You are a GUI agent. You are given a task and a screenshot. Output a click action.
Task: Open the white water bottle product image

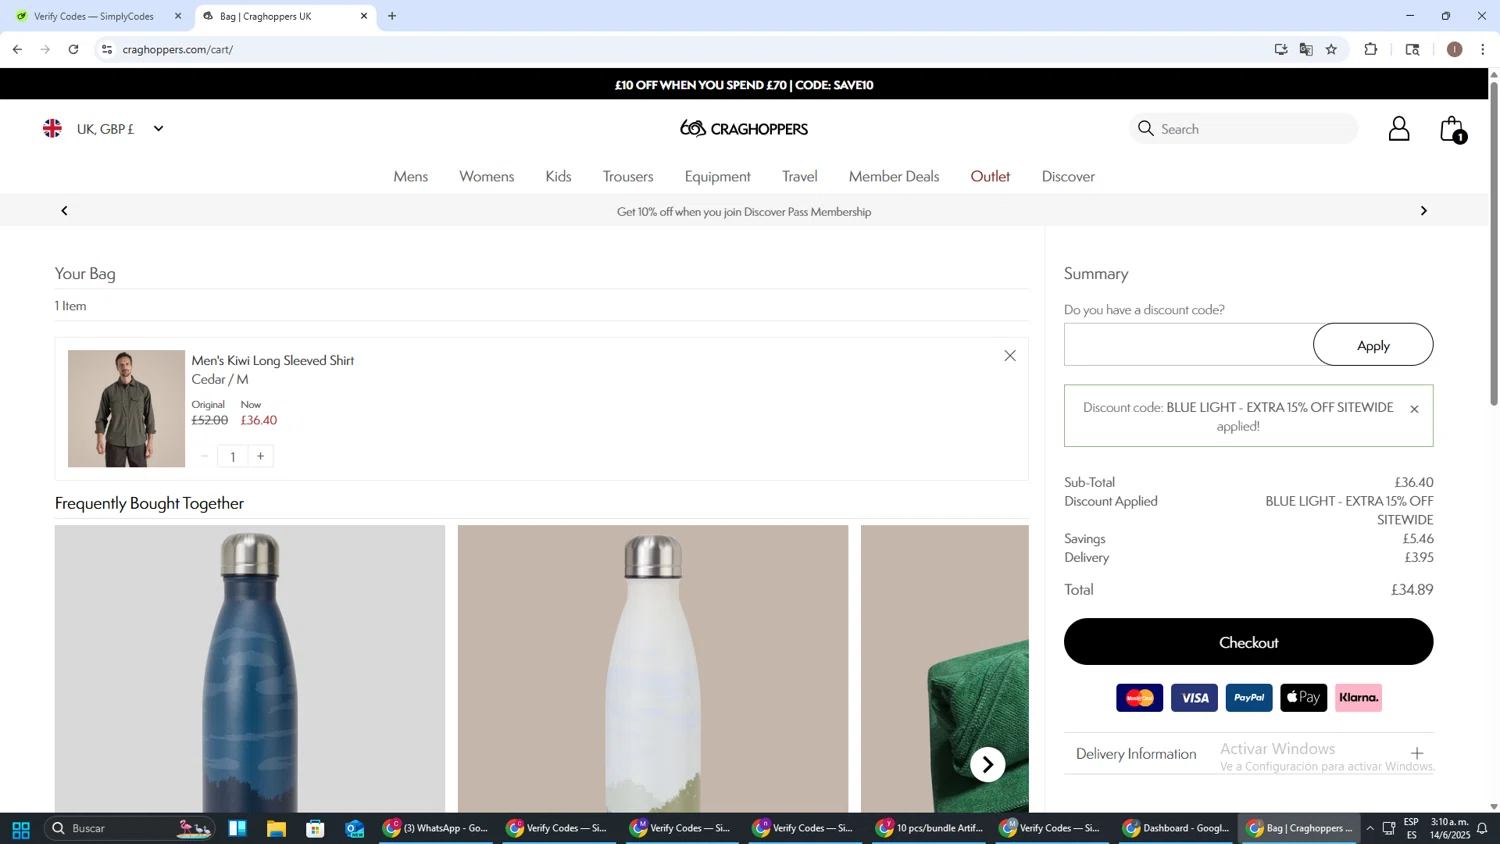[653, 669]
